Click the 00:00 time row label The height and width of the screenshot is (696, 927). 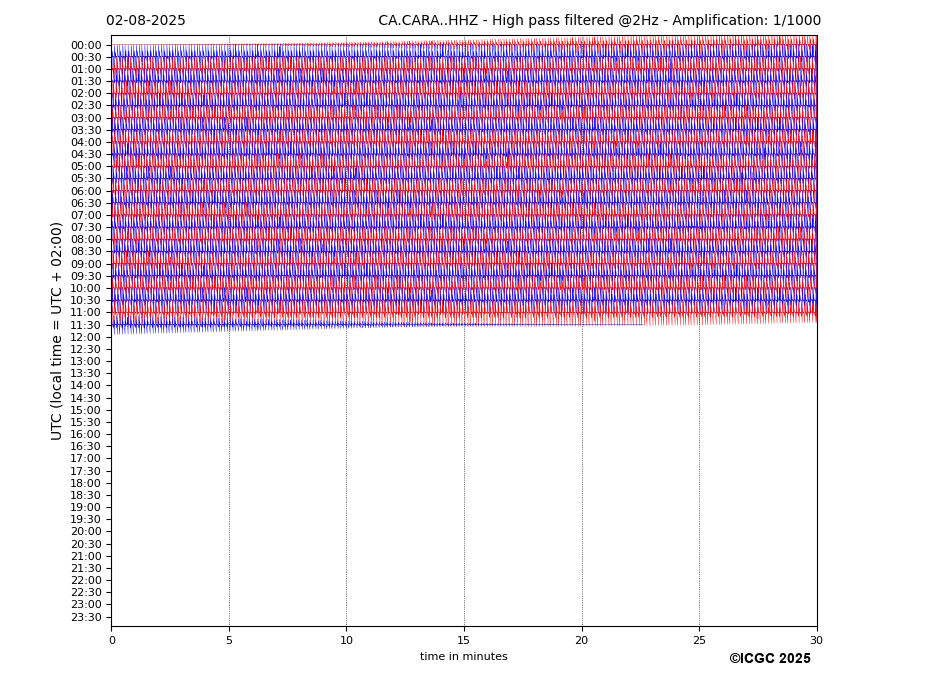click(x=86, y=46)
